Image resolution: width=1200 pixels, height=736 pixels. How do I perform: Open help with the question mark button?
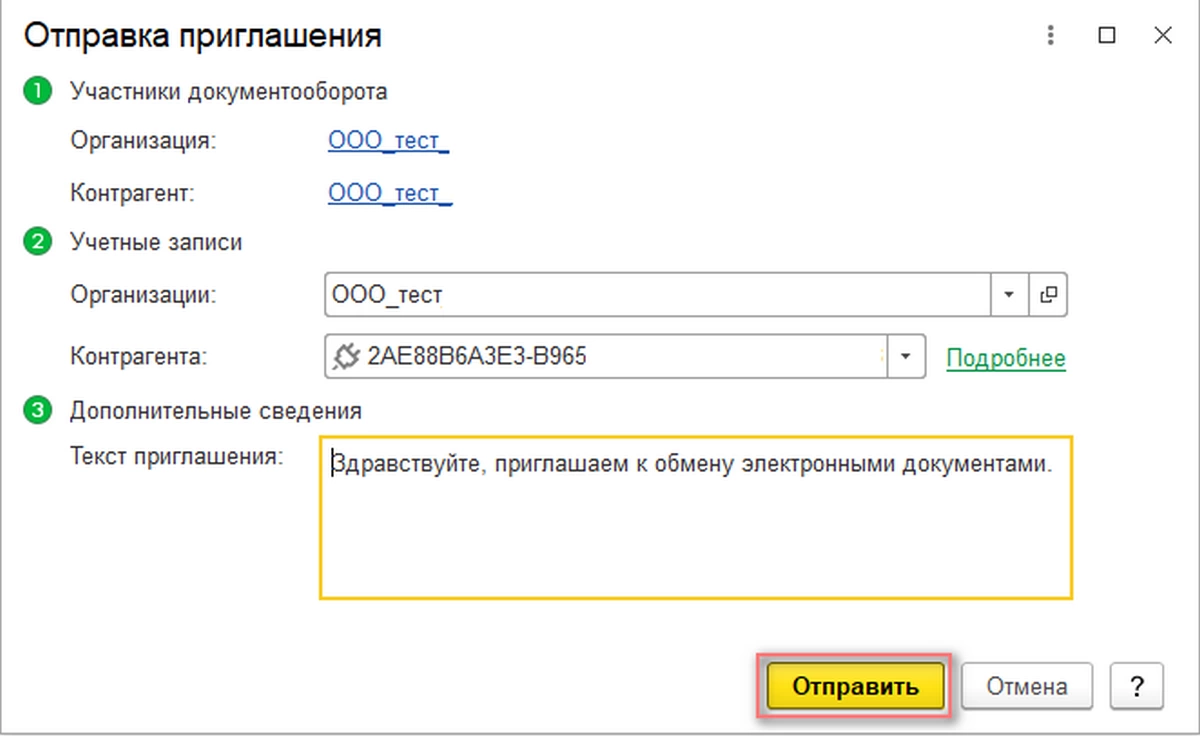[1136, 687]
